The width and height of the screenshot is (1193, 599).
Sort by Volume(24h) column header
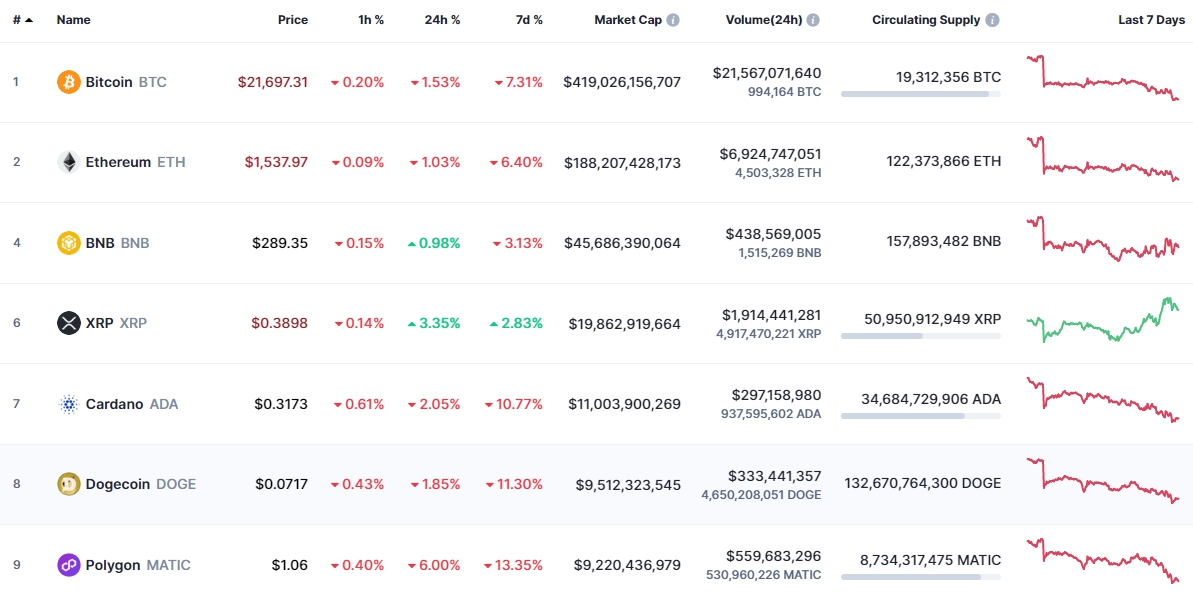[x=764, y=20]
